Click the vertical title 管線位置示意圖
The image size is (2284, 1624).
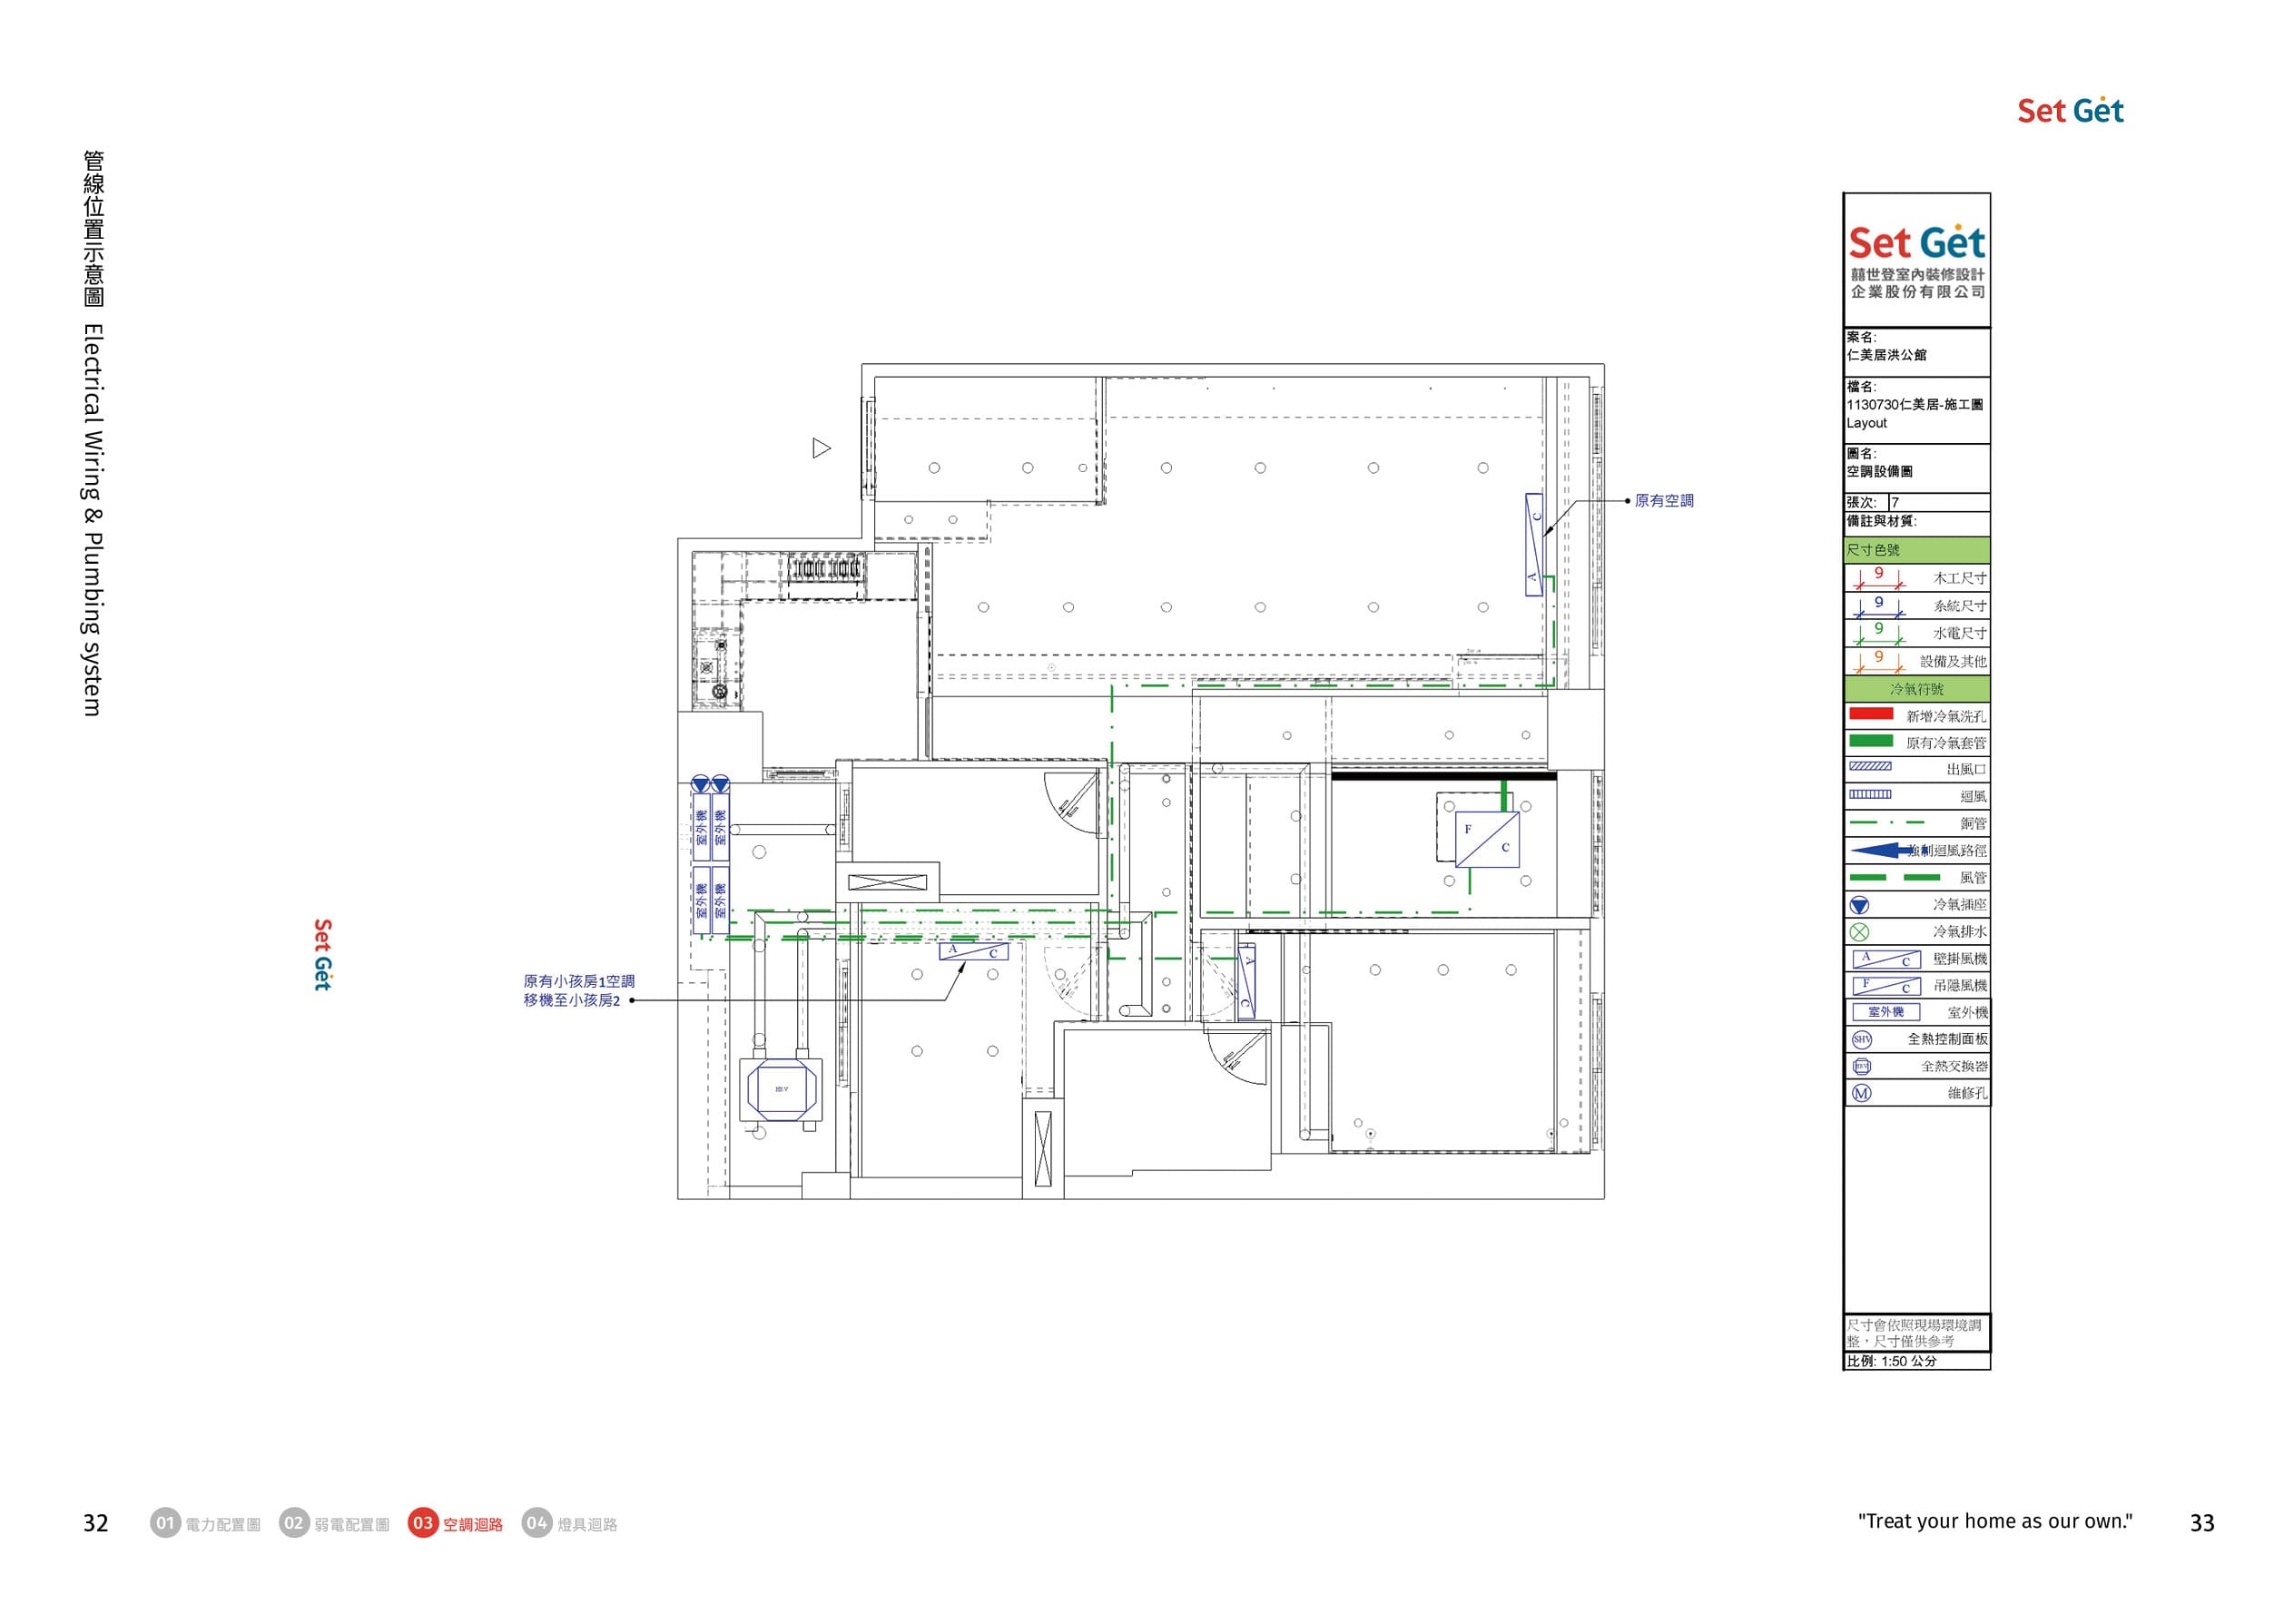tap(93, 229)
